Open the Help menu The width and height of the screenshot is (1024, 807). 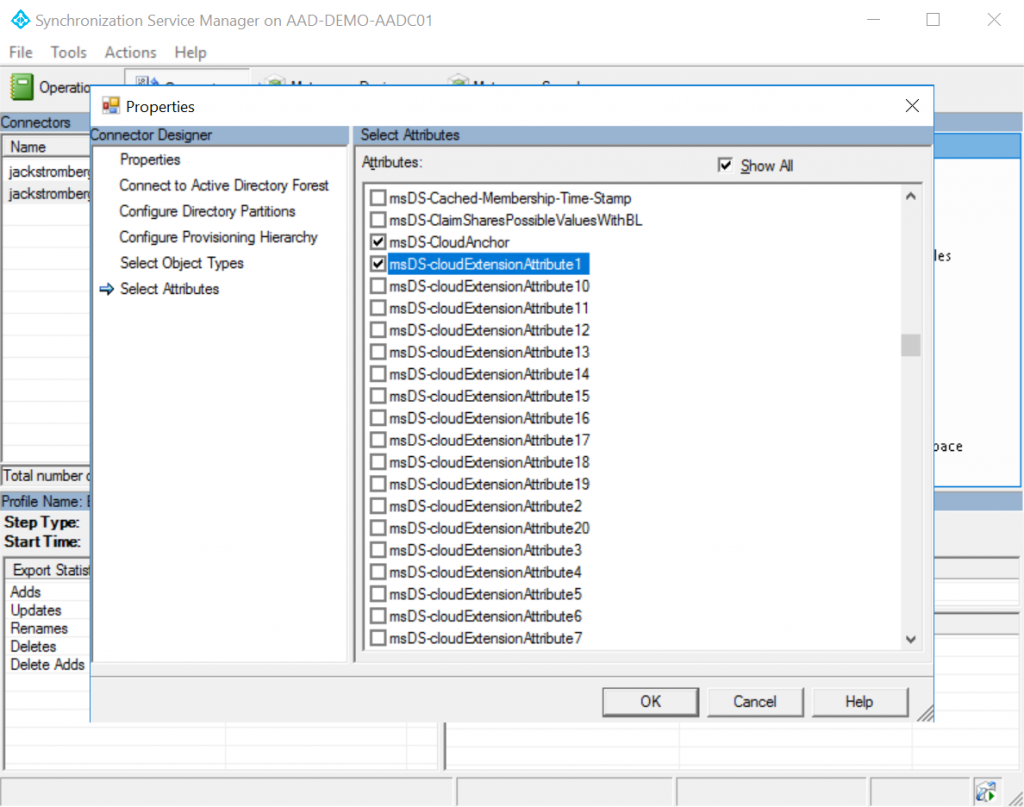click(x=190, y=52)
